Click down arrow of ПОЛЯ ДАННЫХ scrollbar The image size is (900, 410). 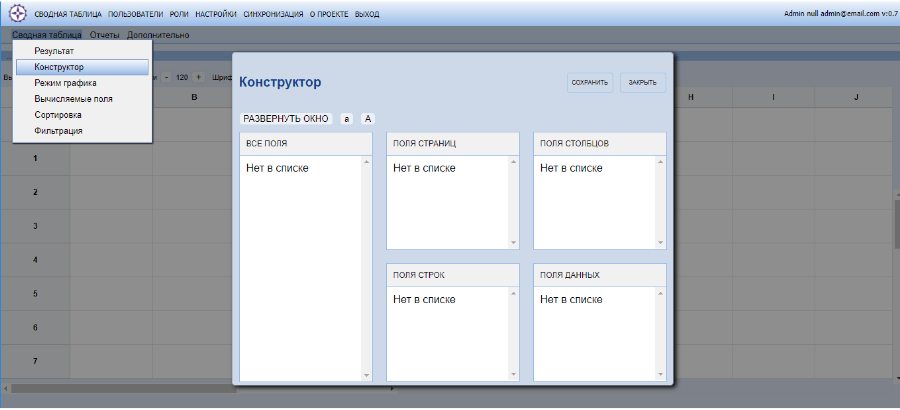tap(660, 376)
